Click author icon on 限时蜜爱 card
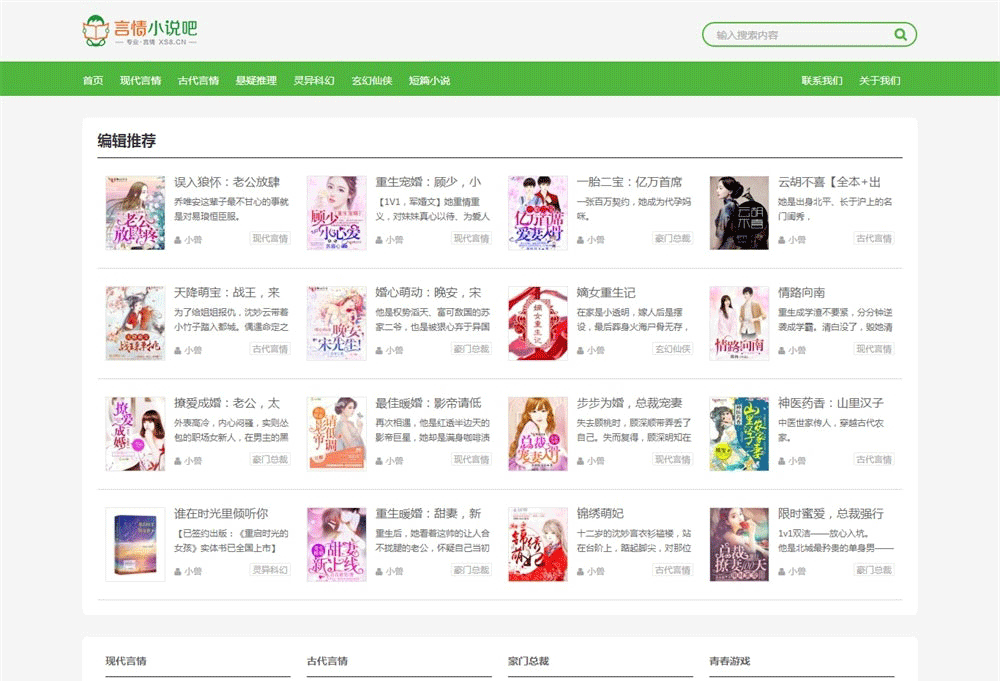Screen dimensions: 1000x681 coord(782,572)
